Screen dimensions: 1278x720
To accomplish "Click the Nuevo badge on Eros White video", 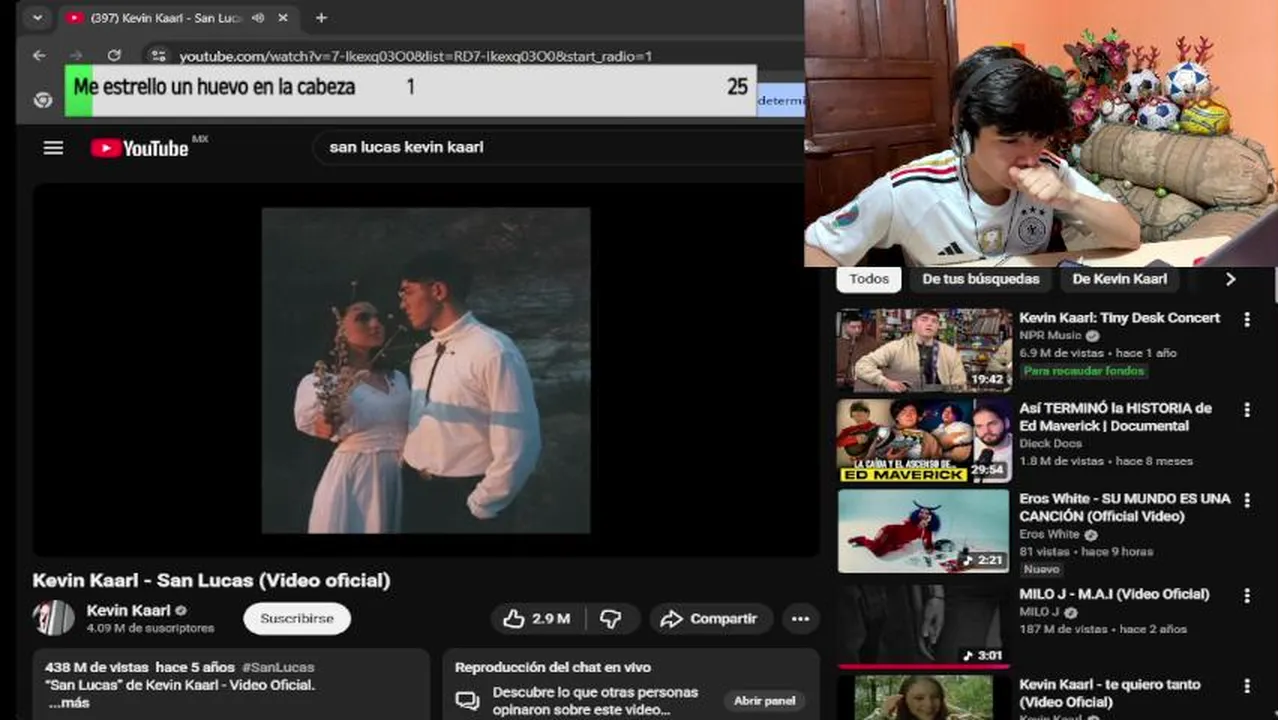I will point(1041,569).
